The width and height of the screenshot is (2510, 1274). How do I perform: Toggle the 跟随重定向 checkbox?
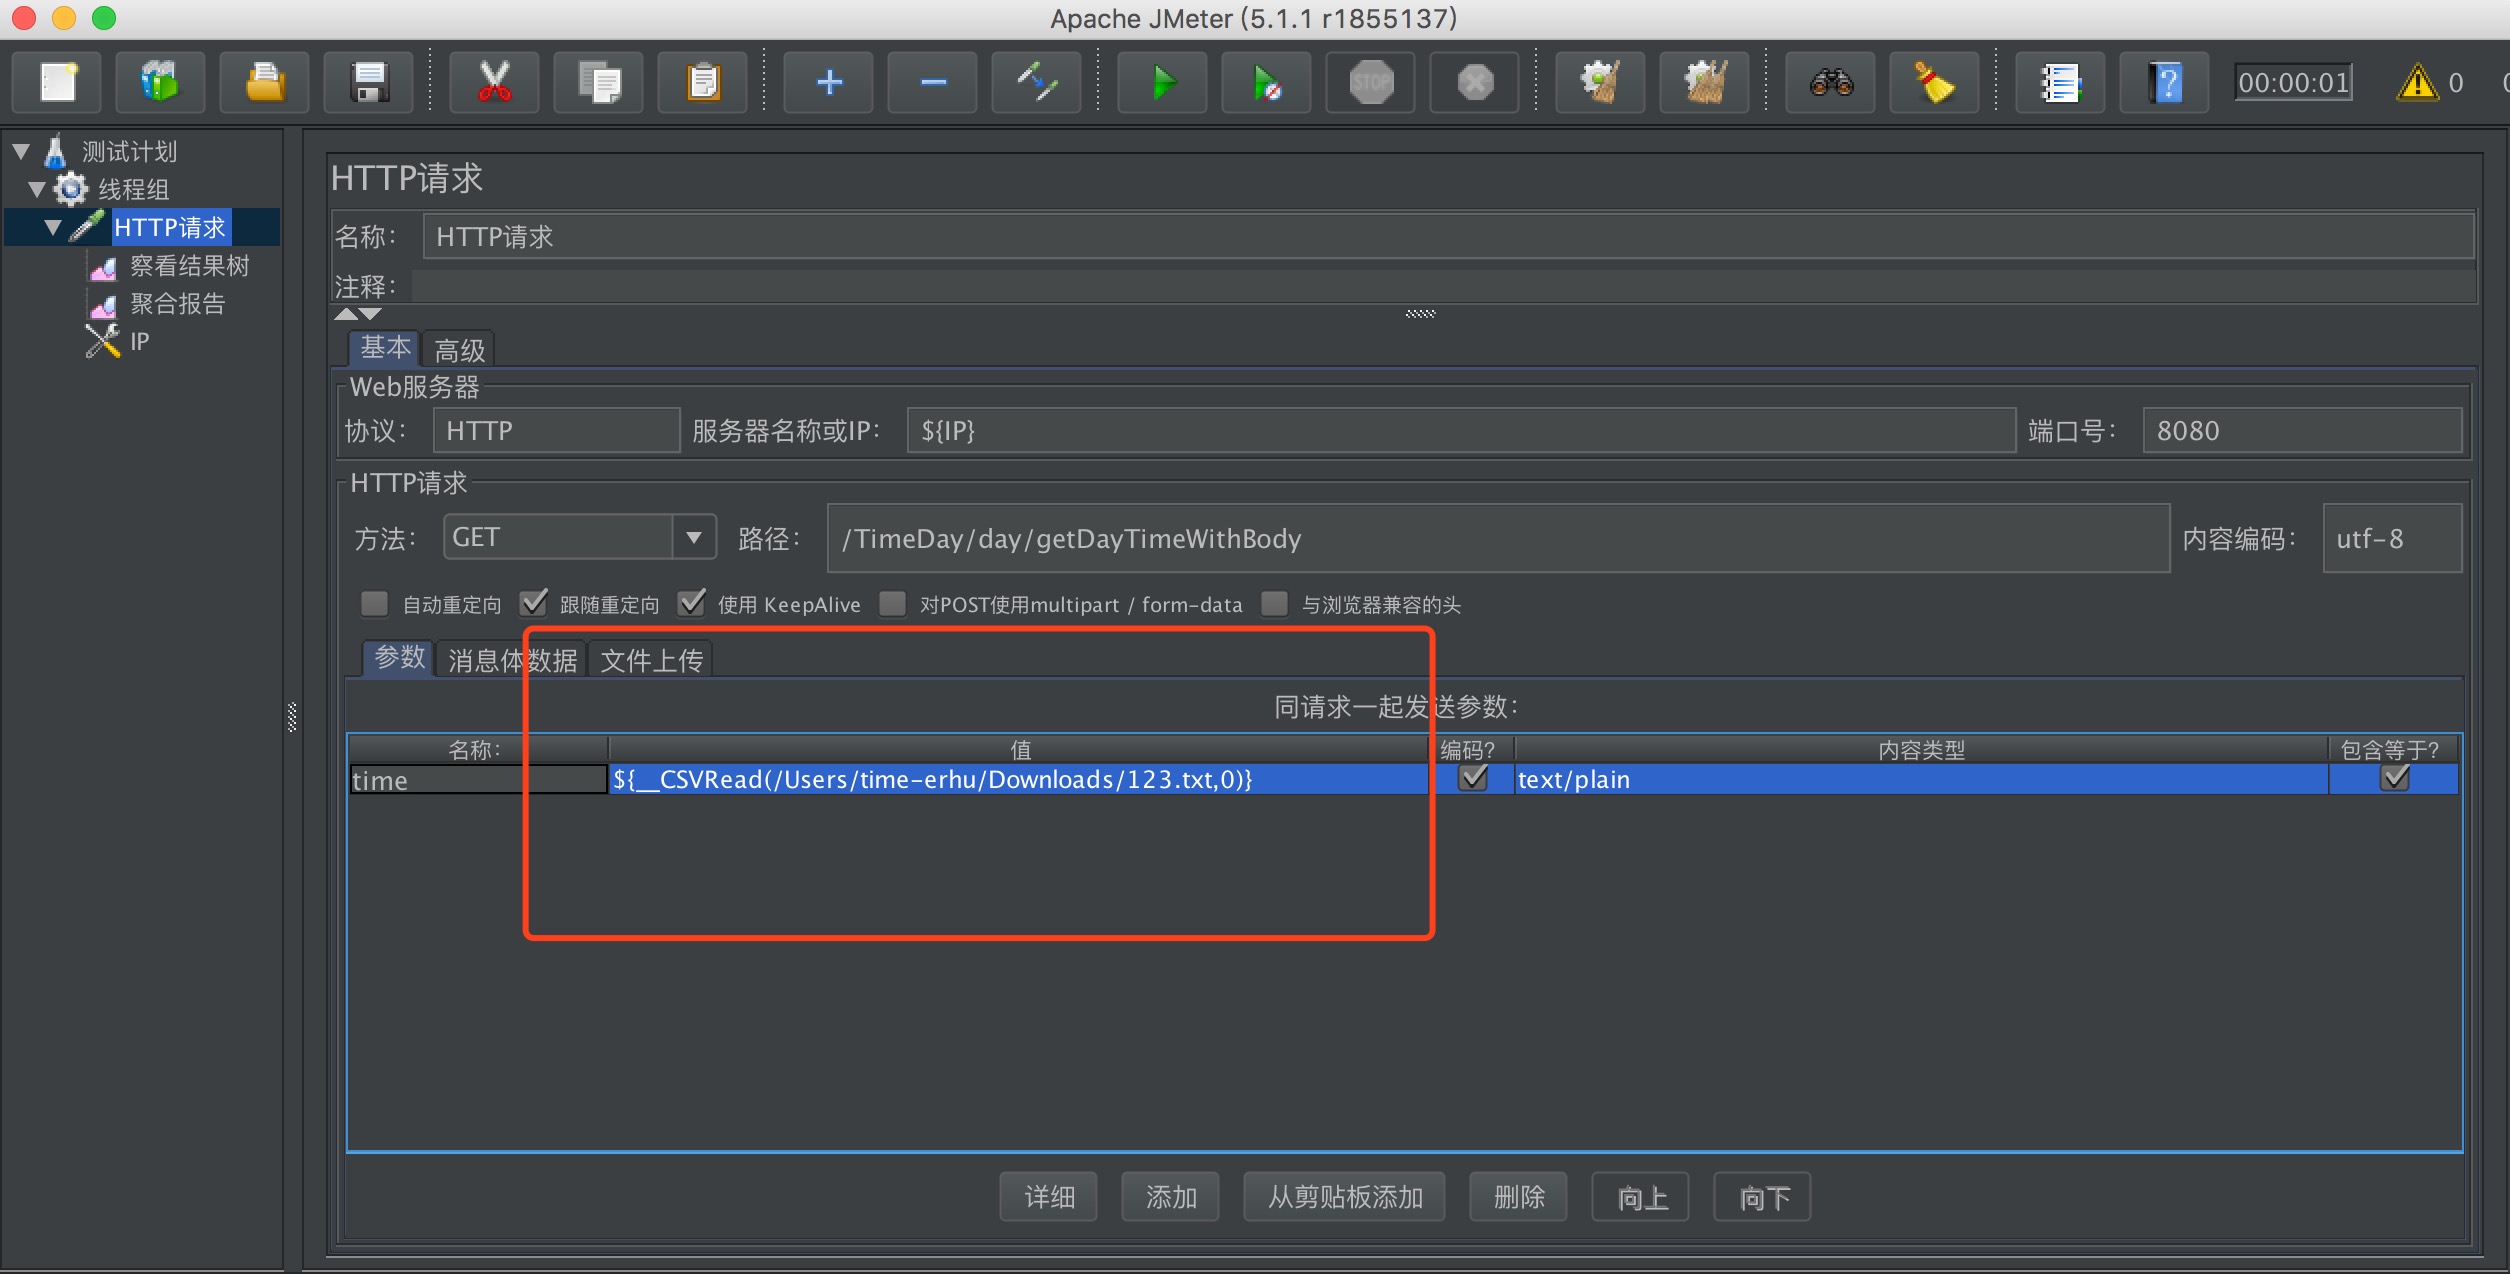tap(536, 604)
